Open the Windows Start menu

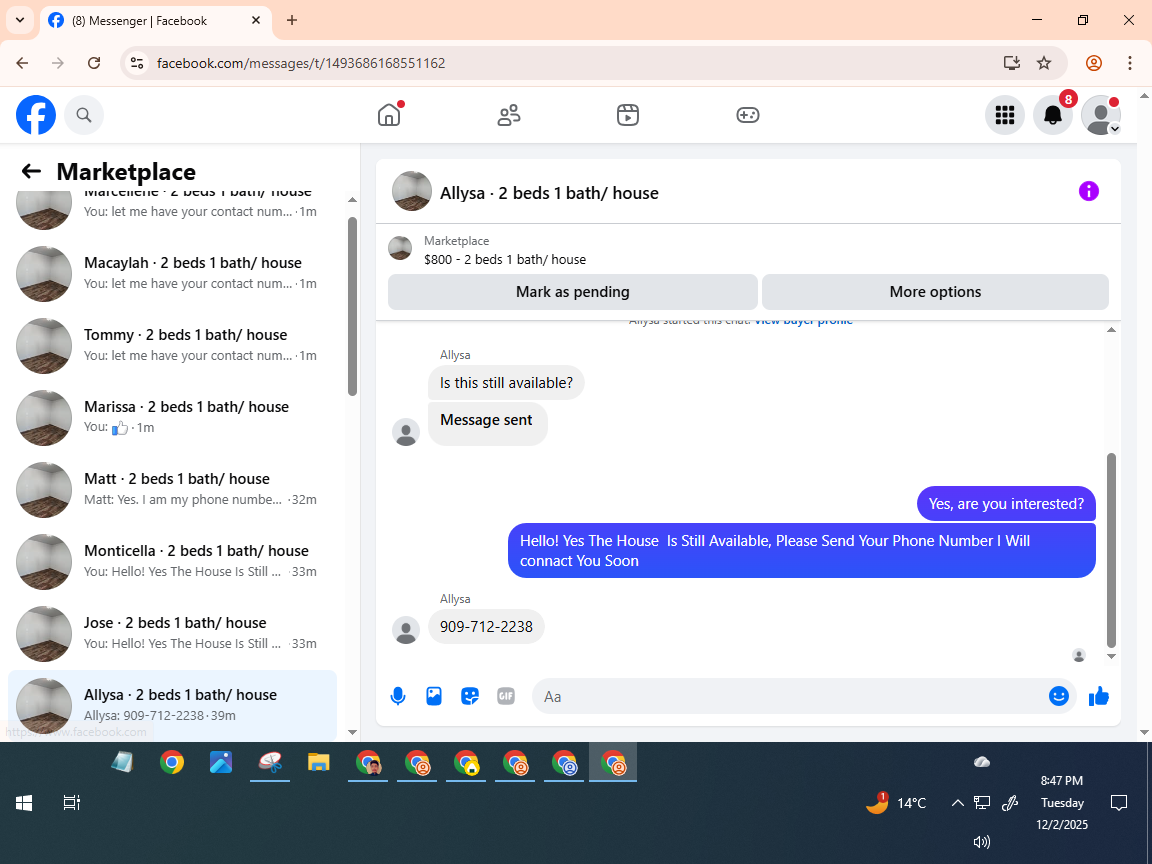pyautogui.click(x=24, y=803)
